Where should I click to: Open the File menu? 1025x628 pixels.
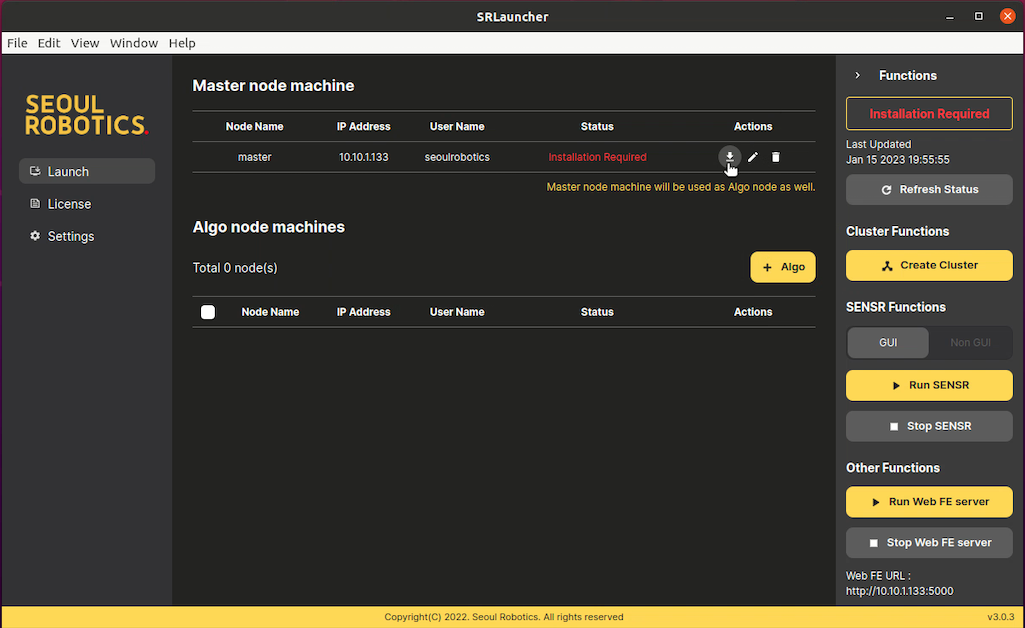pos(17,43)
